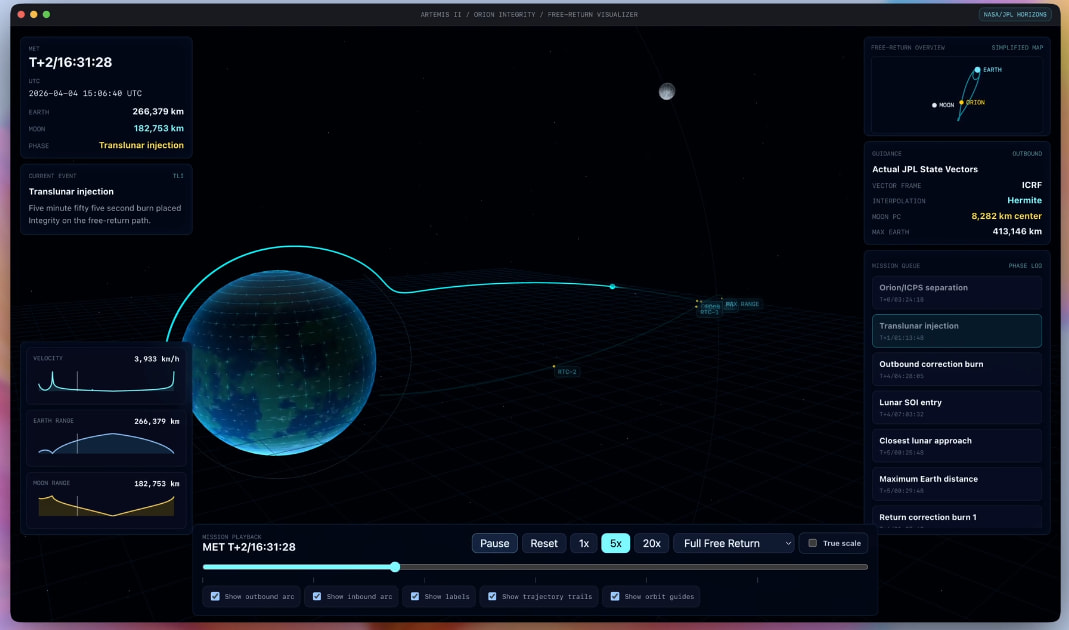
Task: Click the Moon Range chart
Action: 106,505
